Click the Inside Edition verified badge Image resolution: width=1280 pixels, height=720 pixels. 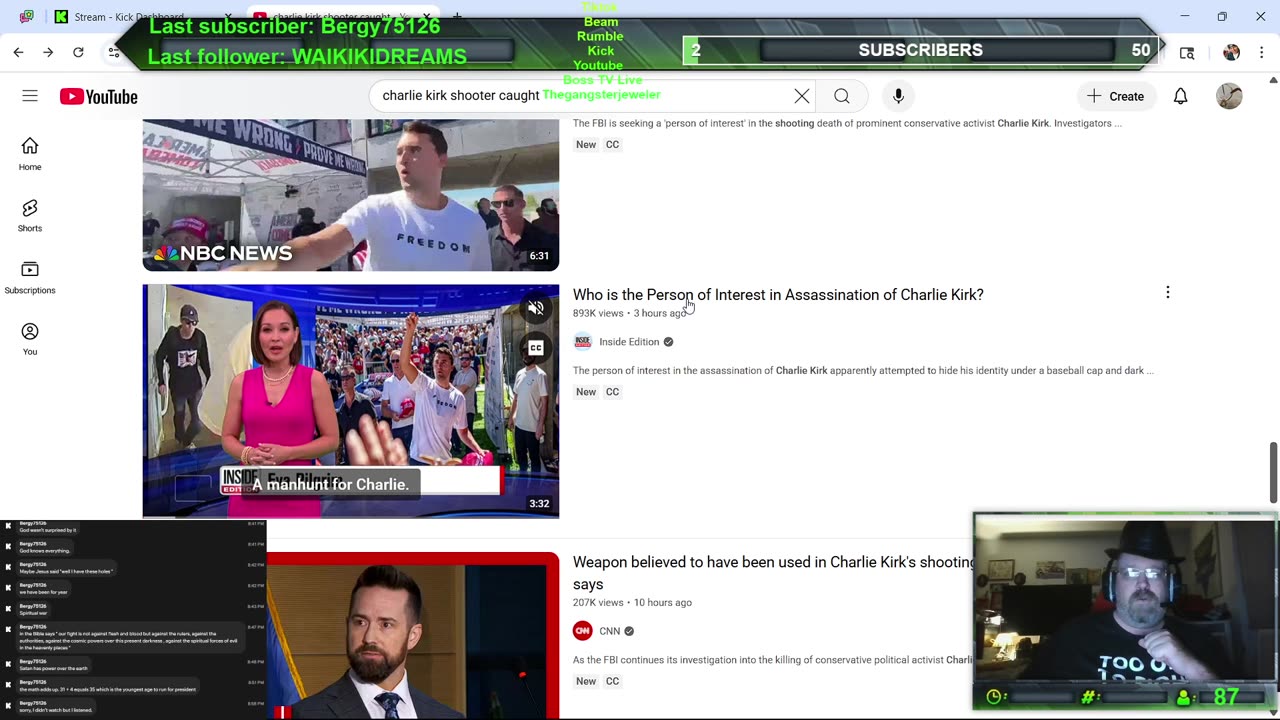[669, 342]
